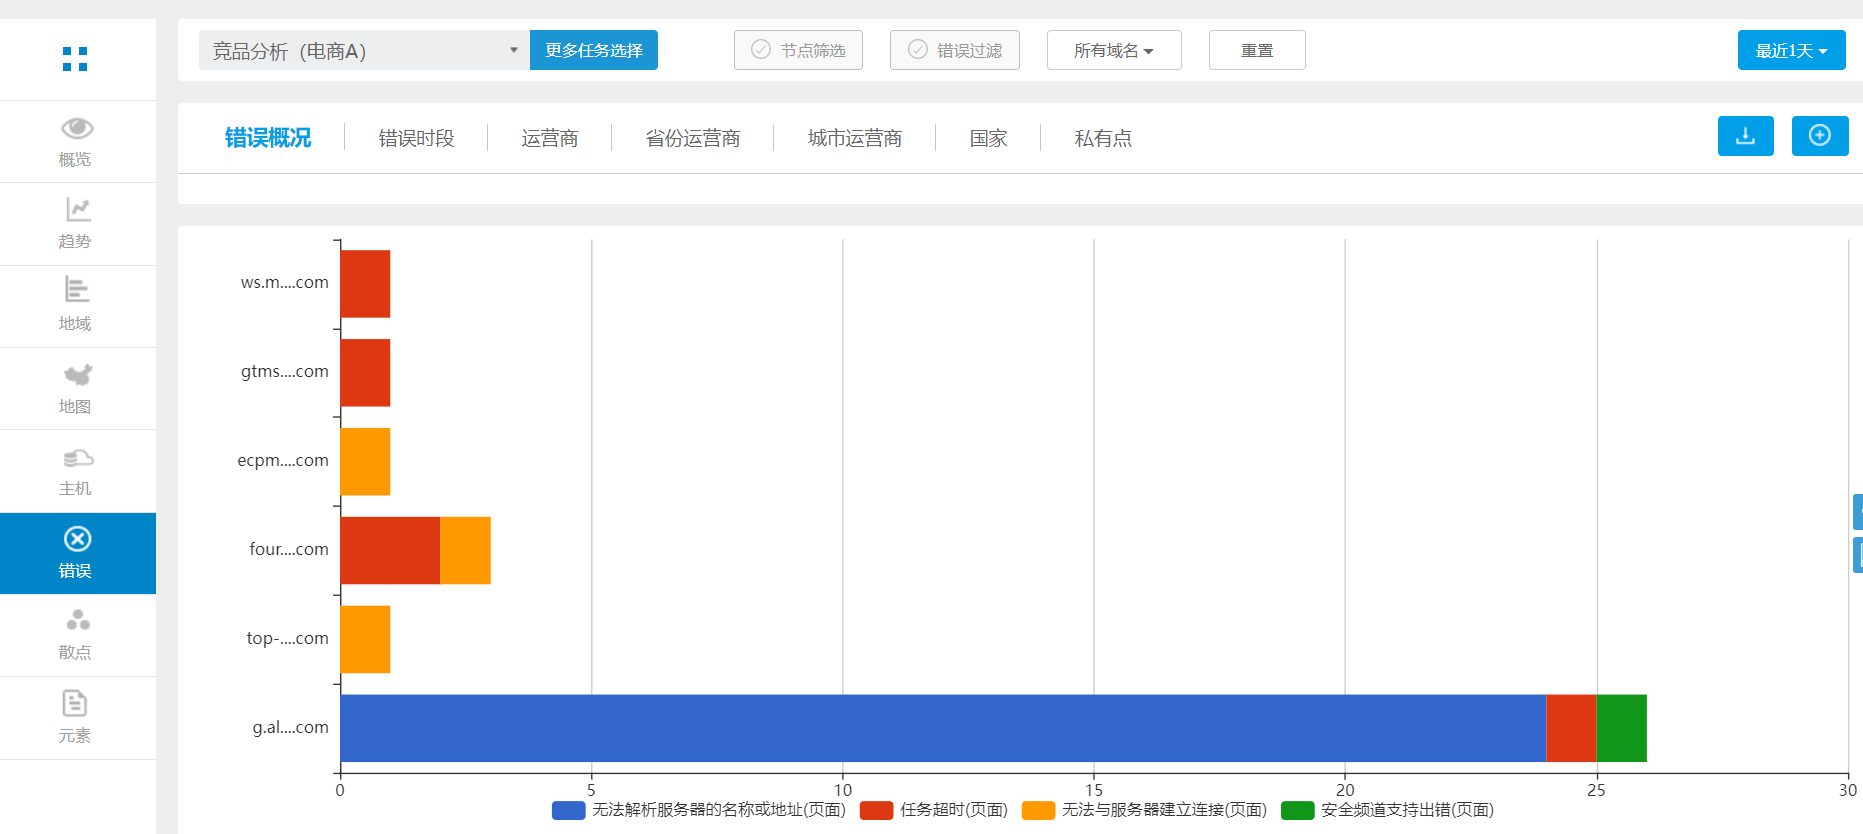Toggle the 节点筛选 node filter
Viewport: 1863px width, 834px height.
798,50
